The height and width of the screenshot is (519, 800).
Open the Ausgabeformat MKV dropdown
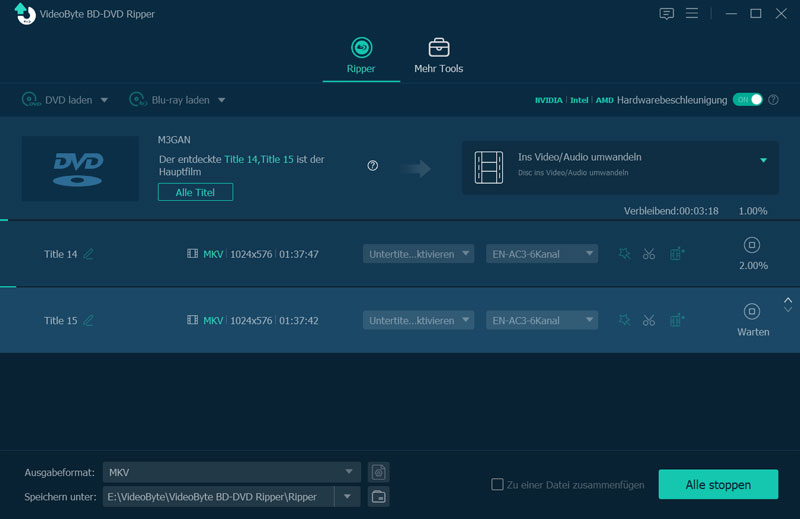pyautogui.click(x=349, y=472)
